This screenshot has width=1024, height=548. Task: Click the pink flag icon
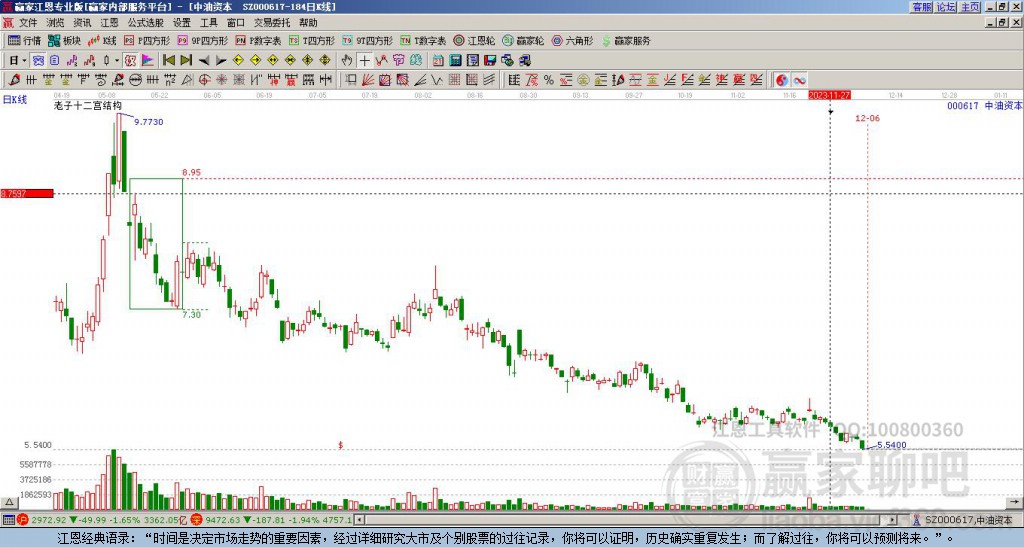click(148, 61)
